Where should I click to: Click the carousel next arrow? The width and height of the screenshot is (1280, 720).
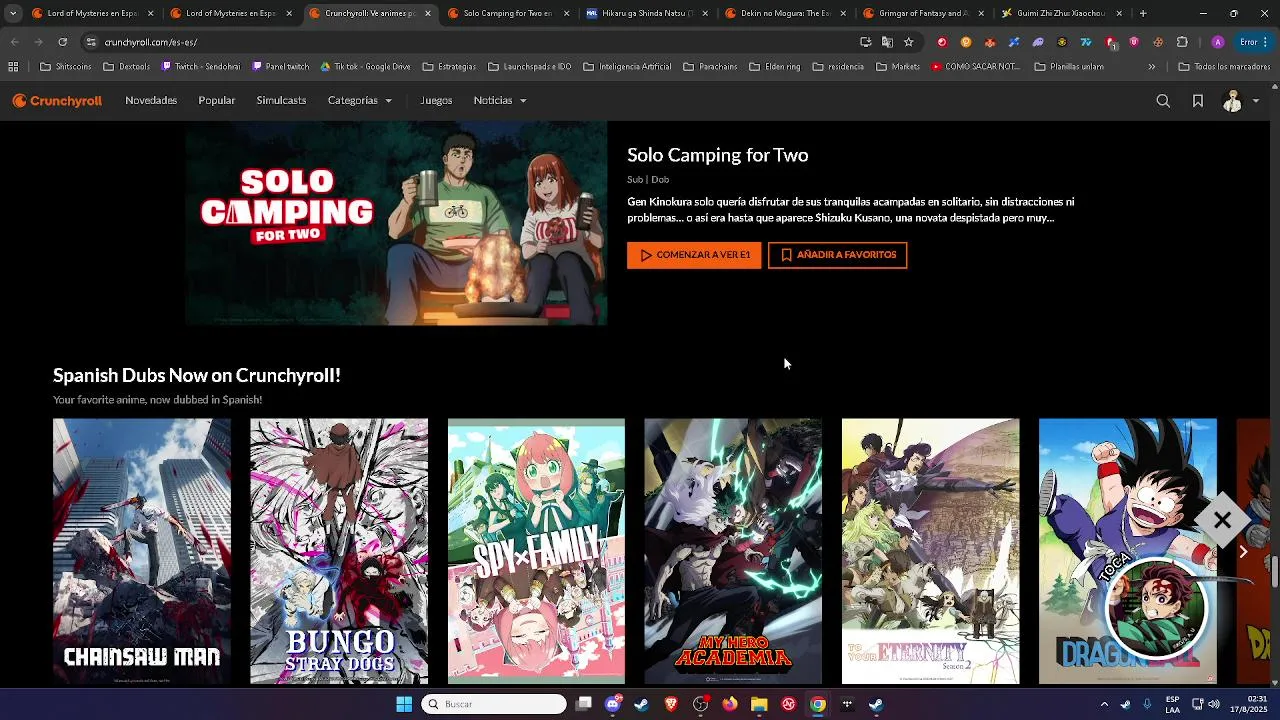point(1243,552)
